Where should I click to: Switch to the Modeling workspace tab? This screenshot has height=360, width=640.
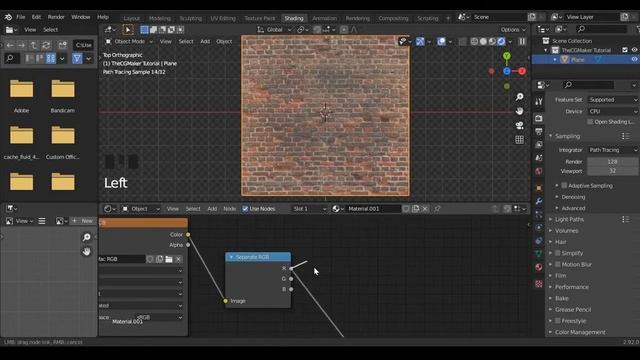pyautogui.click(x=160, y=18)
